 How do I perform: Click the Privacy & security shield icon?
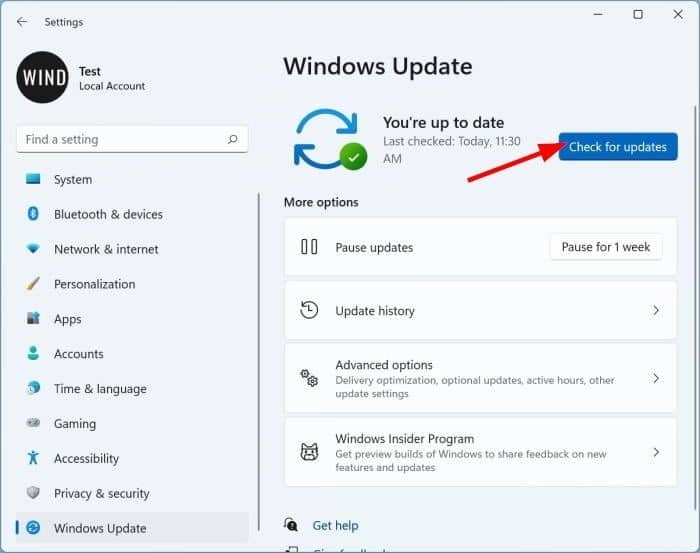[x=33, y=493]
